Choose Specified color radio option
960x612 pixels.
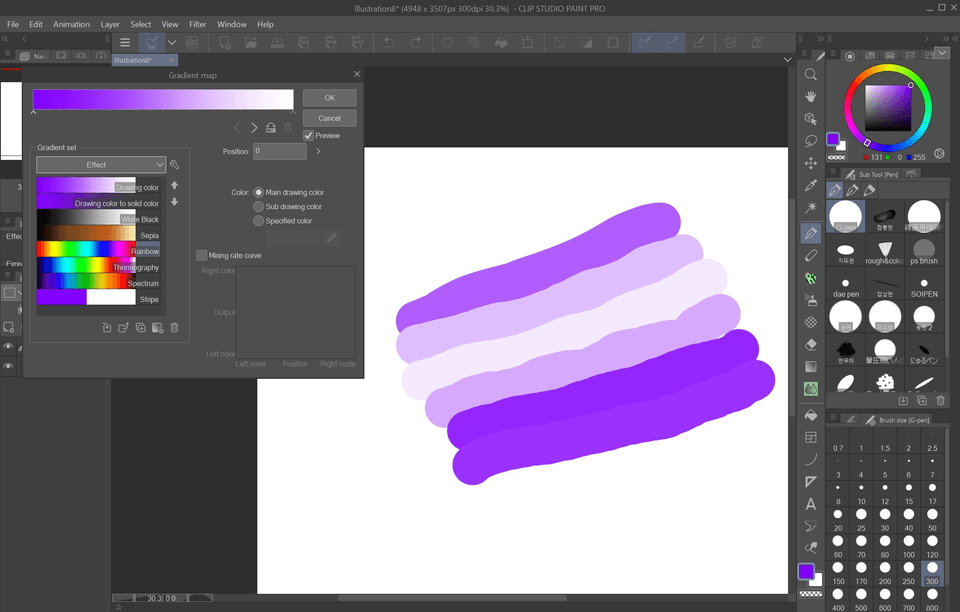coord(259,221)
